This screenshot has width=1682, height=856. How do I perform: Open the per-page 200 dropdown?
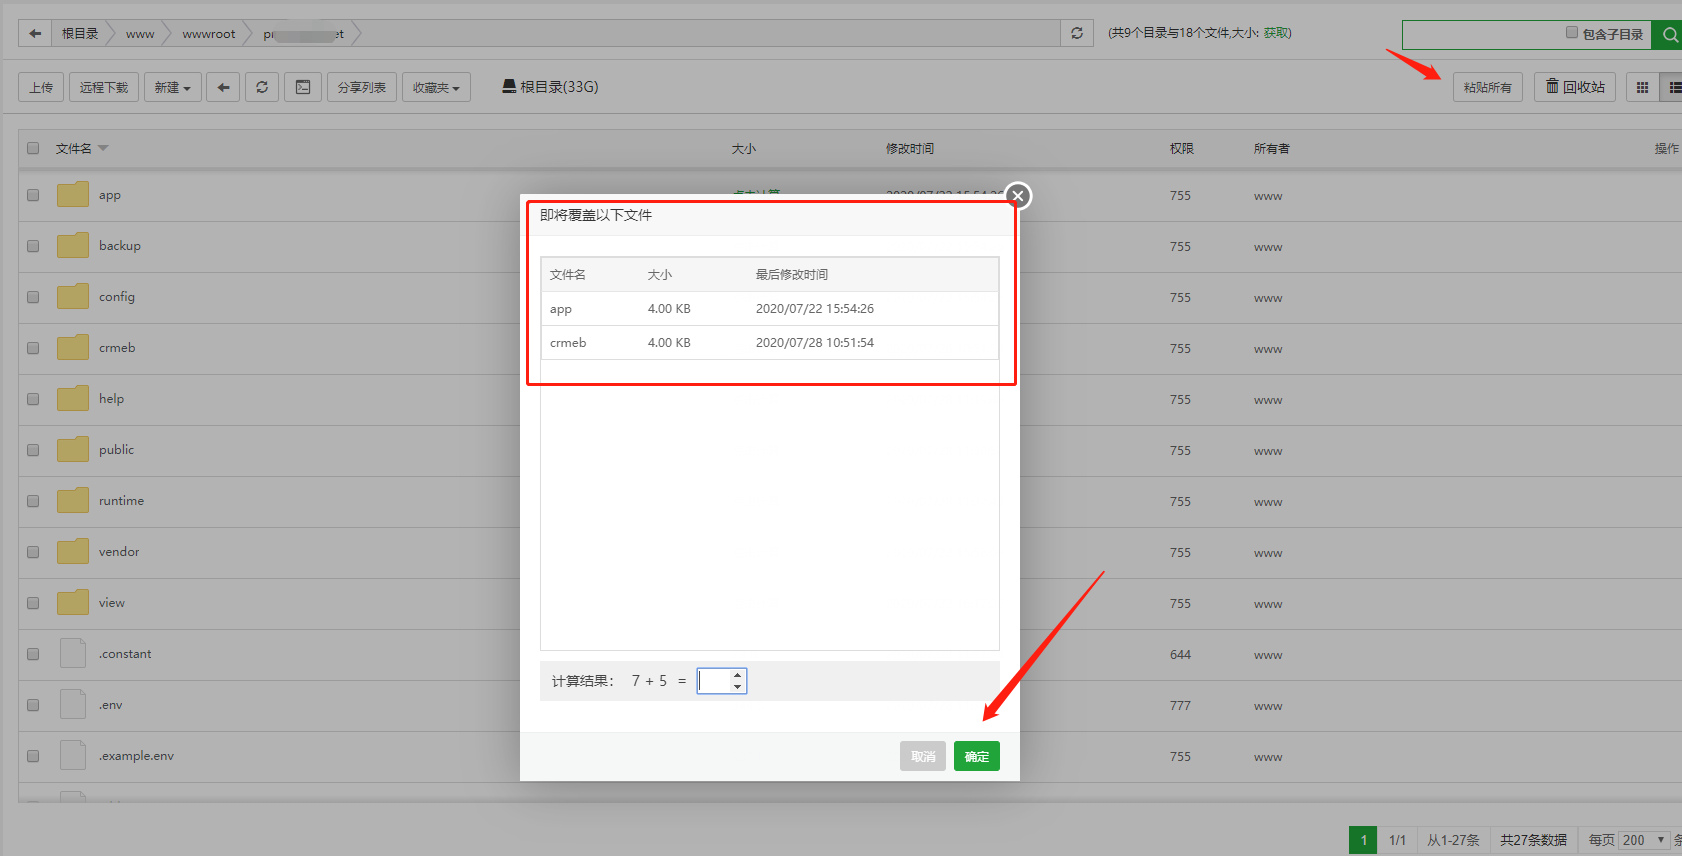coord(1645,840)
